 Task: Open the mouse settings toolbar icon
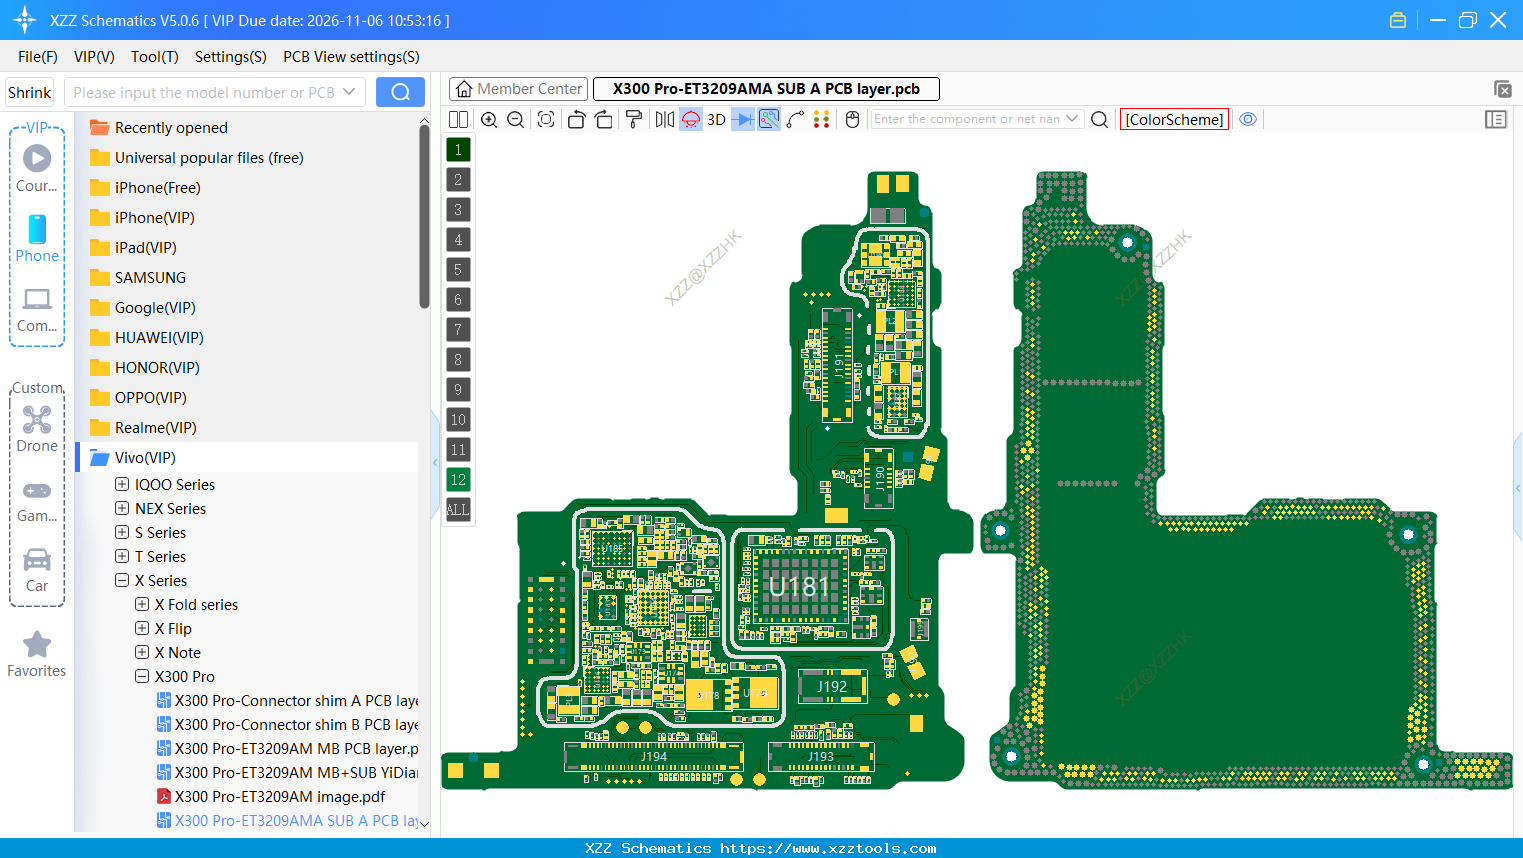pyautogui.click(x=851, y=119)
